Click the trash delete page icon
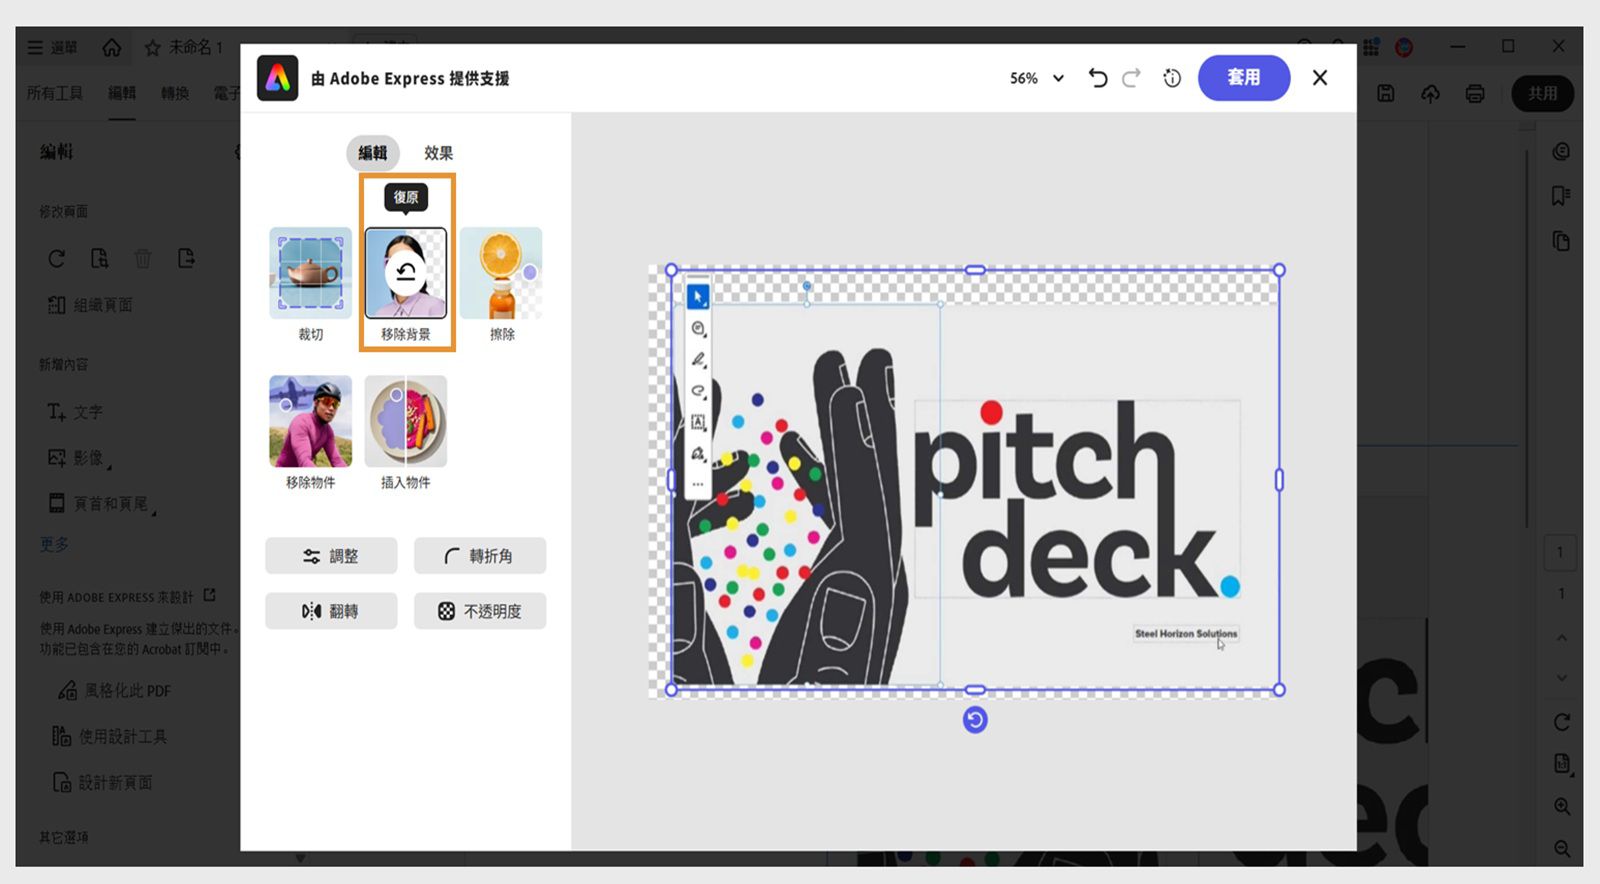 (x=143, y=259)
